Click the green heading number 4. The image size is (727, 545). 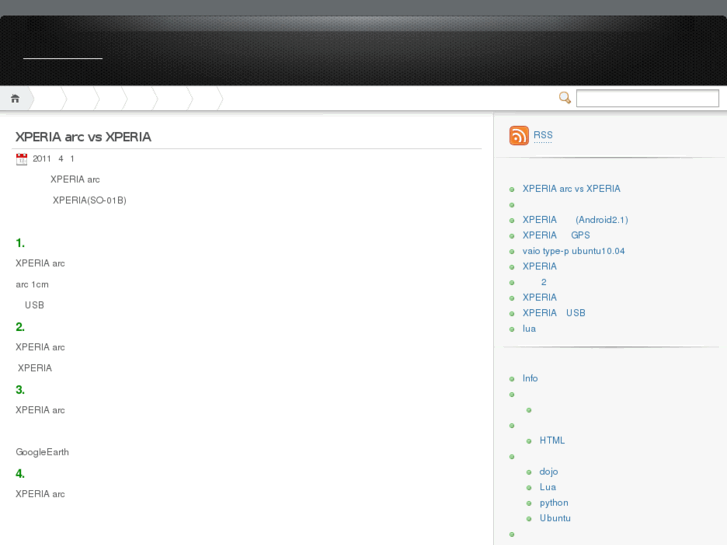click(20, 474)
